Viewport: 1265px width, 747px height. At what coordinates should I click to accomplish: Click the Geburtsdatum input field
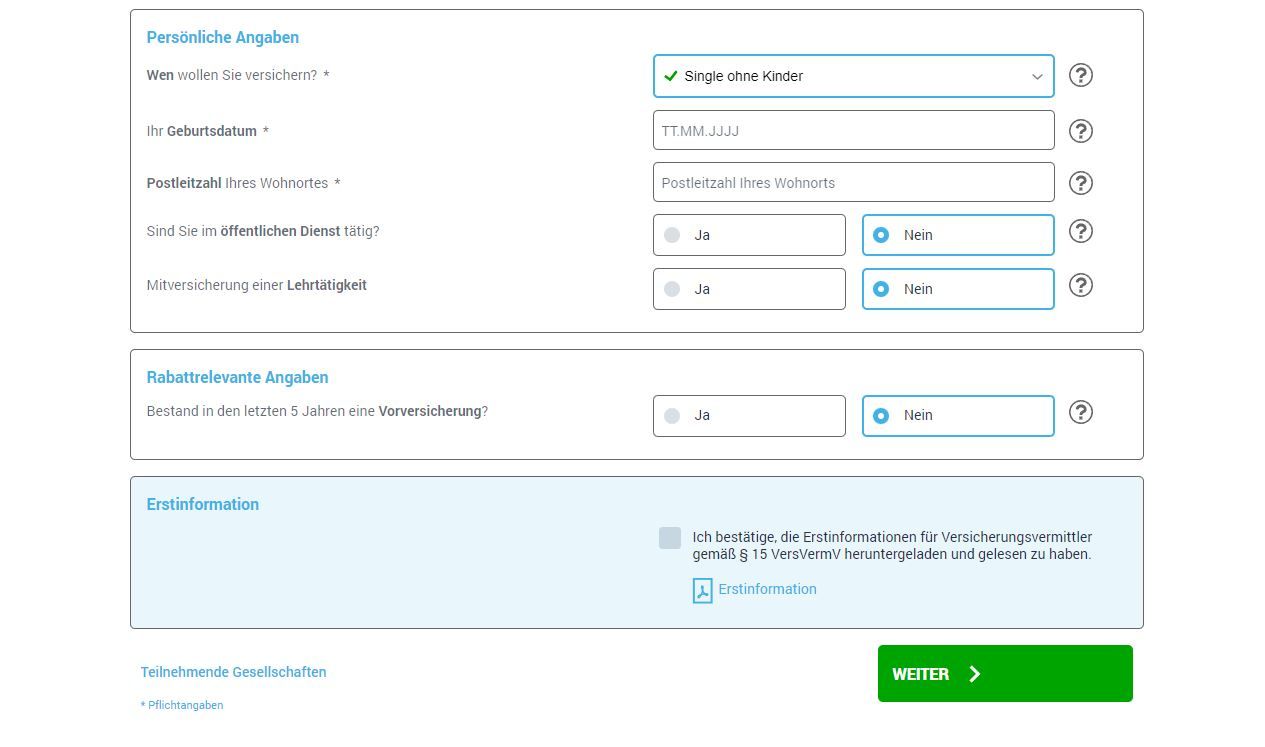click(853, 130)
